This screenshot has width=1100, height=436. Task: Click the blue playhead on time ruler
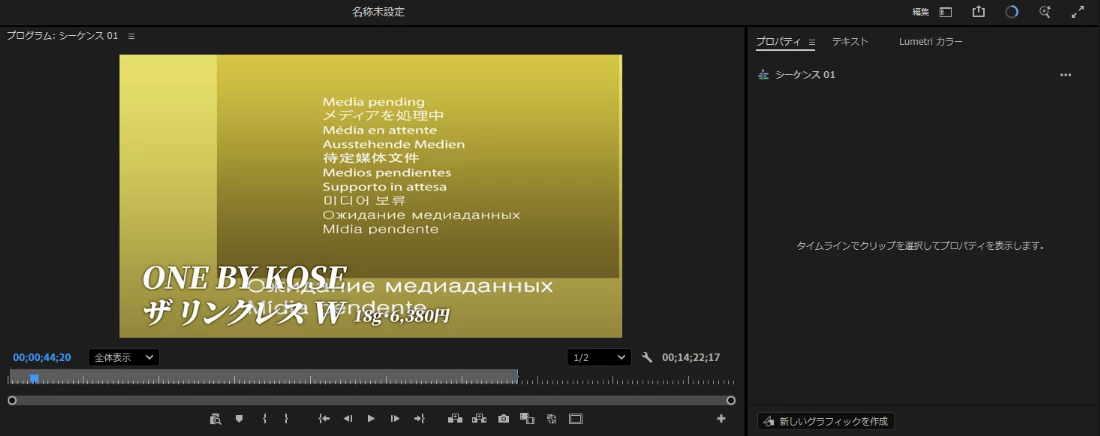coord(34,378)
